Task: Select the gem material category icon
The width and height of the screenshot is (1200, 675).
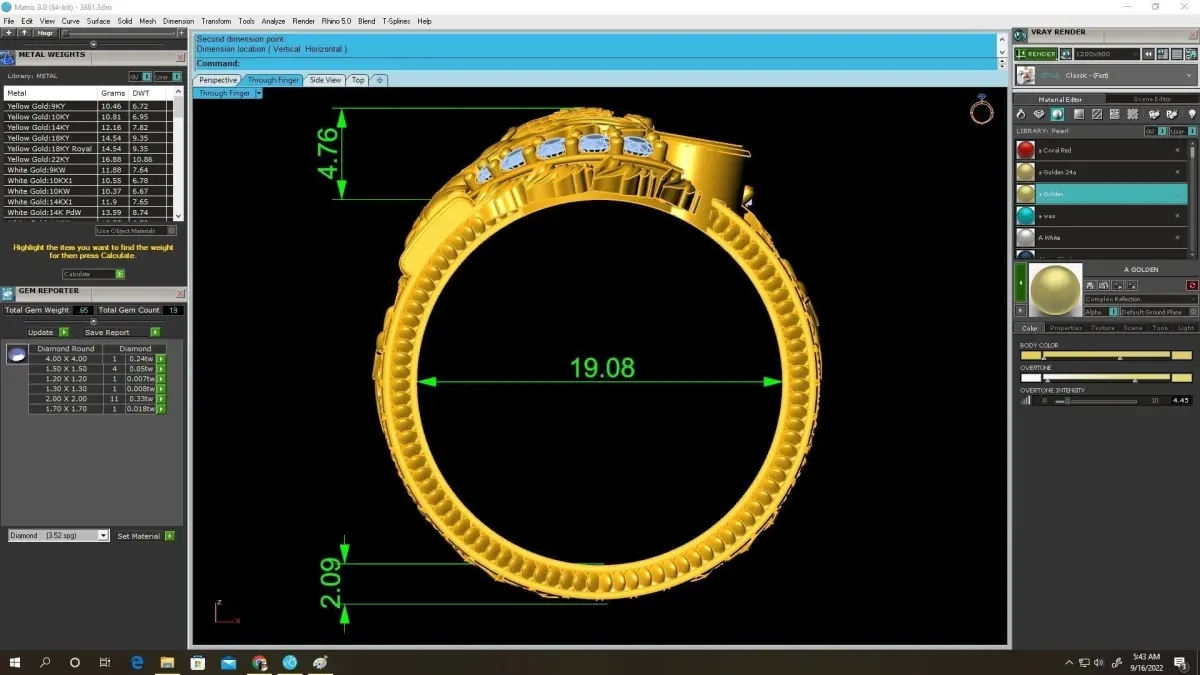Action: pos(1039,115)
